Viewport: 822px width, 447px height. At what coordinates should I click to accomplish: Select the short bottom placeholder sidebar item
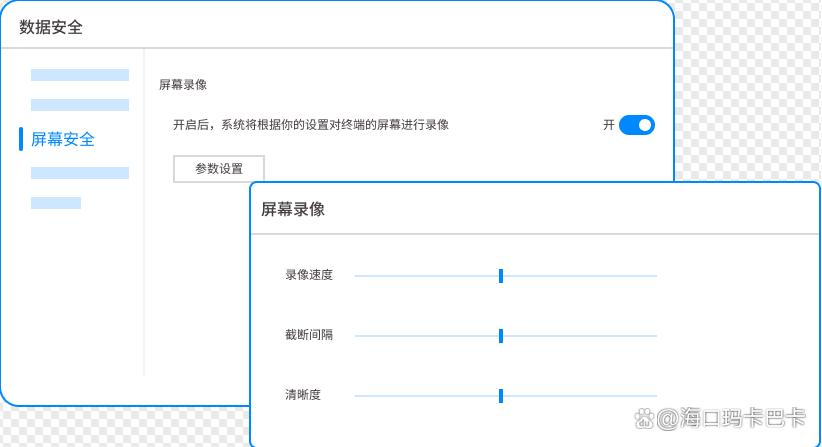pos(56,203)
